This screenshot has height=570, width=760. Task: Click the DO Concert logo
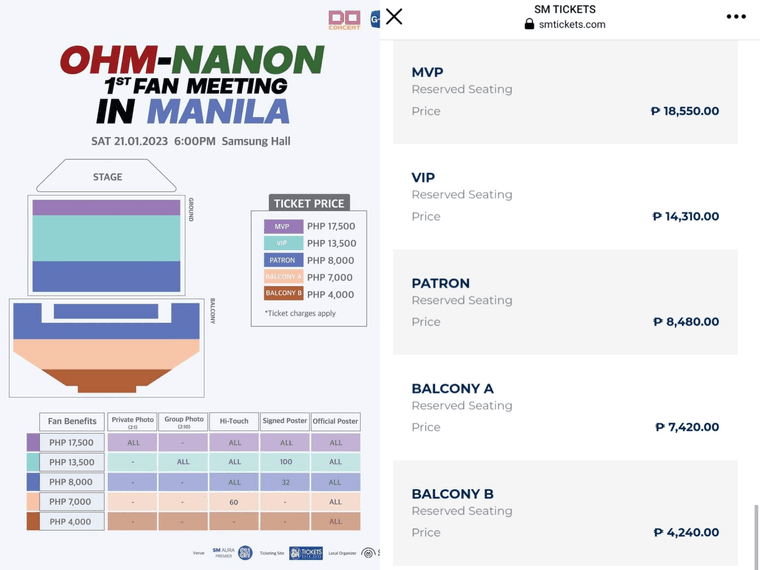(x=344, y=19)
